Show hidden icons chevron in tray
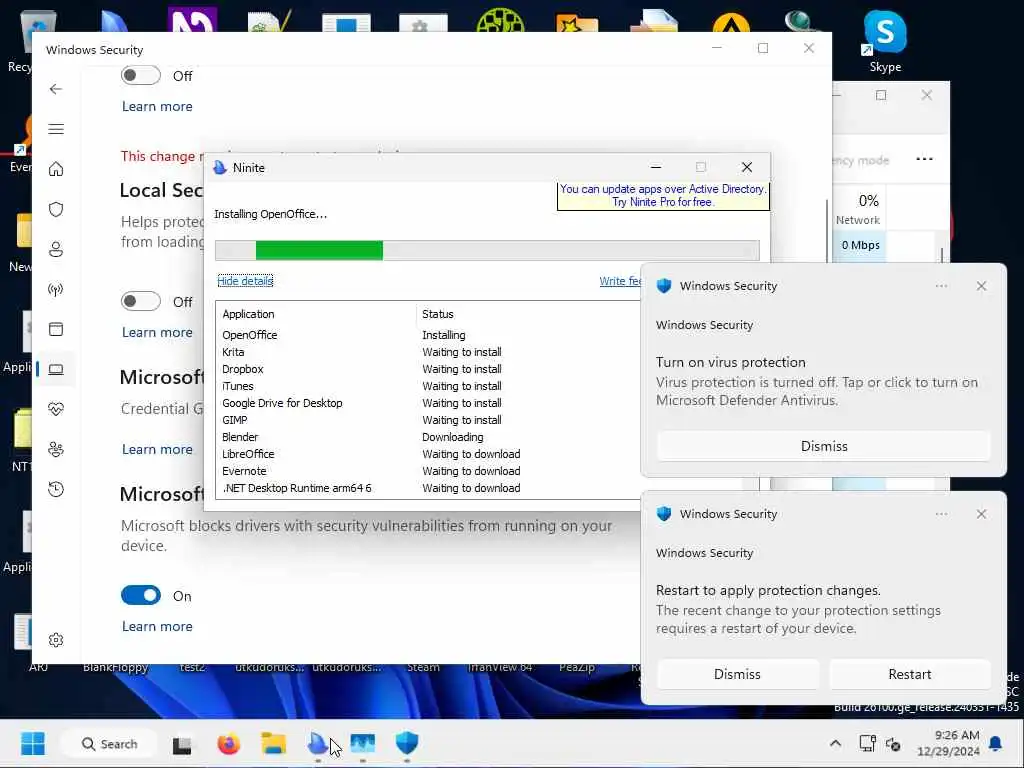Image resolution: width=1024 pixels, height=768 pixels. [835, 743]
